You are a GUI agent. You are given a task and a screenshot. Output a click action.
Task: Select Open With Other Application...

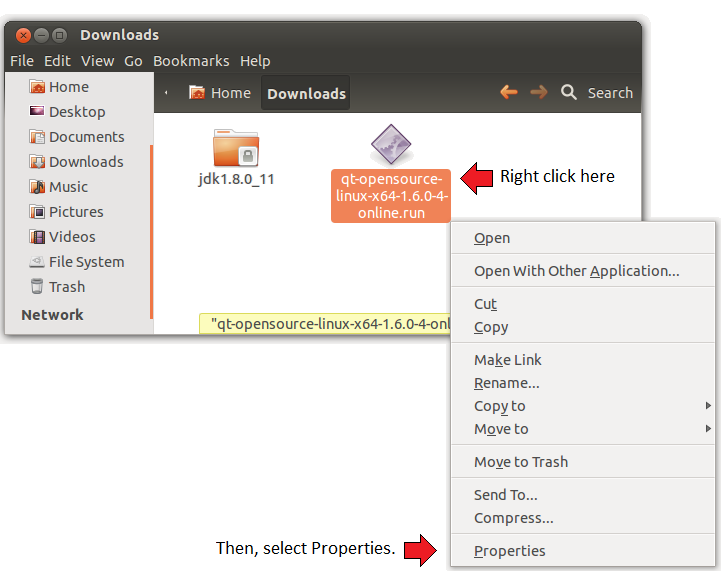point(583,271)
